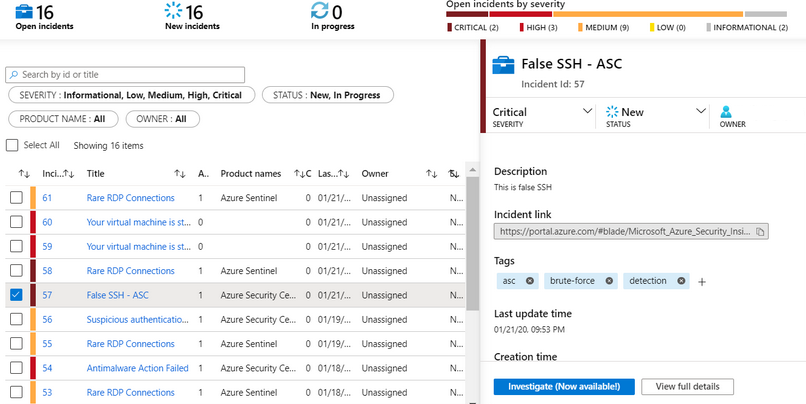Check the box for incident 61
Viewport: 806px width, 404px height.
16,198
